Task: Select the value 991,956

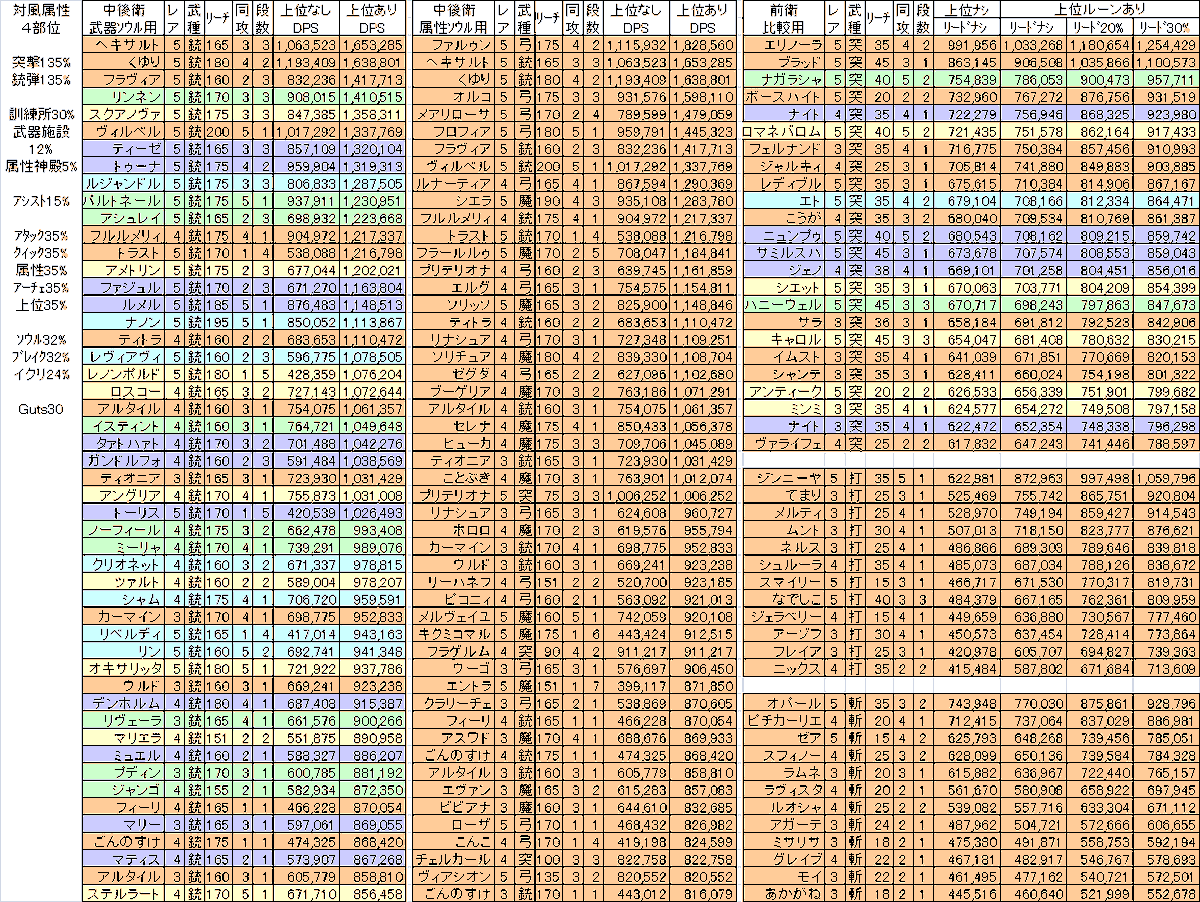Action: (969, 46)
